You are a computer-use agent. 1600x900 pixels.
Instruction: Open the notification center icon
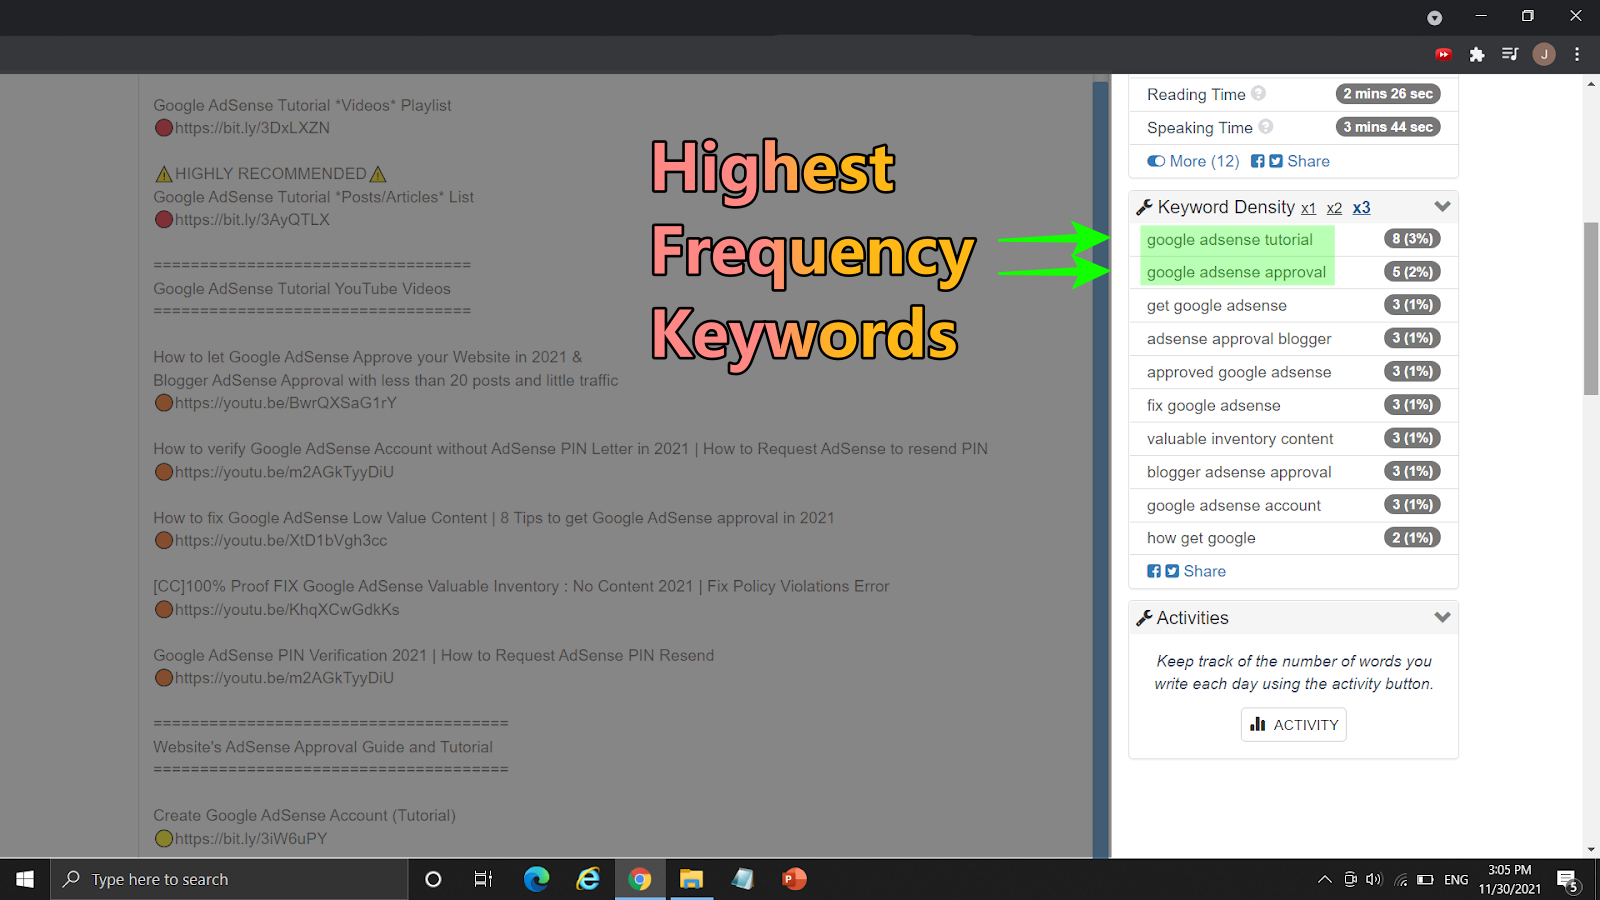tap(1568, 880)
